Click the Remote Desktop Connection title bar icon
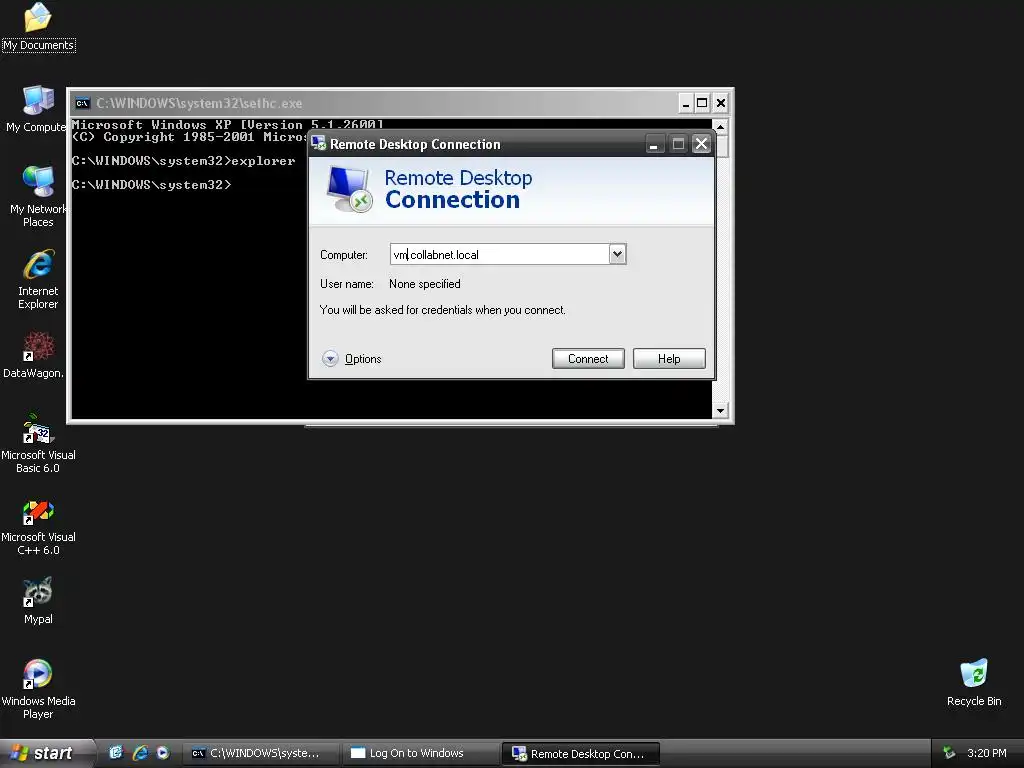Screen dimensions: 1024x768 318,143
